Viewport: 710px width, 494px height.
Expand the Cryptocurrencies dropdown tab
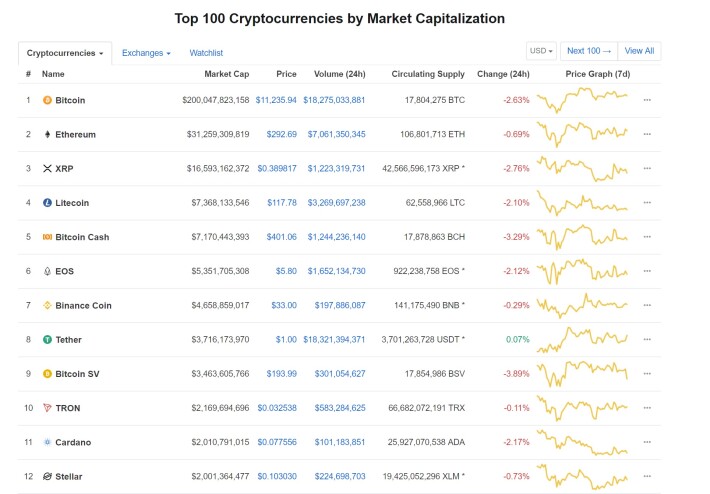pos(65,53)
